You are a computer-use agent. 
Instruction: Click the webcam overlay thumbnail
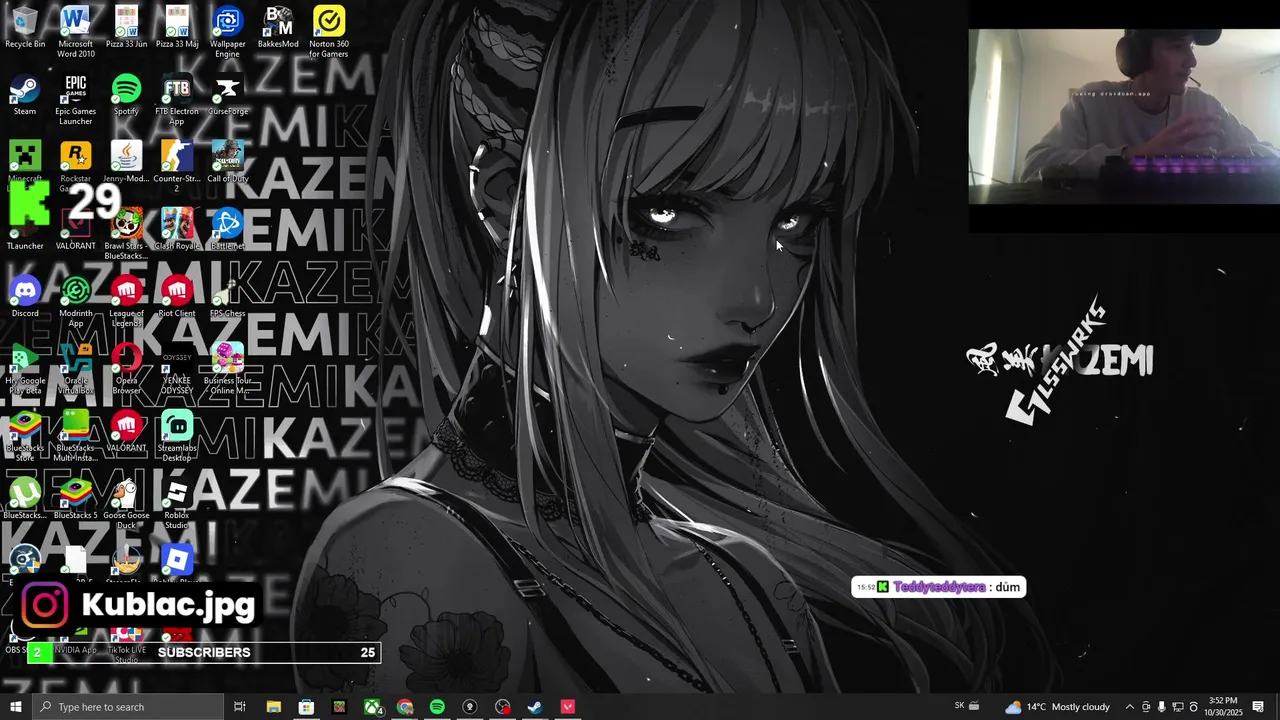(1124, 117)
